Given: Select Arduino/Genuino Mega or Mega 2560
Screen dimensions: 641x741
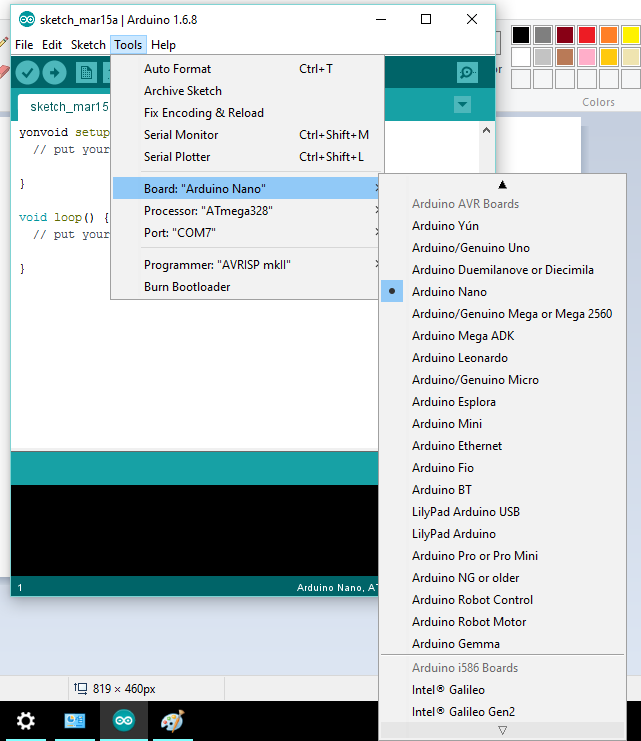Looking at the screenshot, I should [502, 314].
